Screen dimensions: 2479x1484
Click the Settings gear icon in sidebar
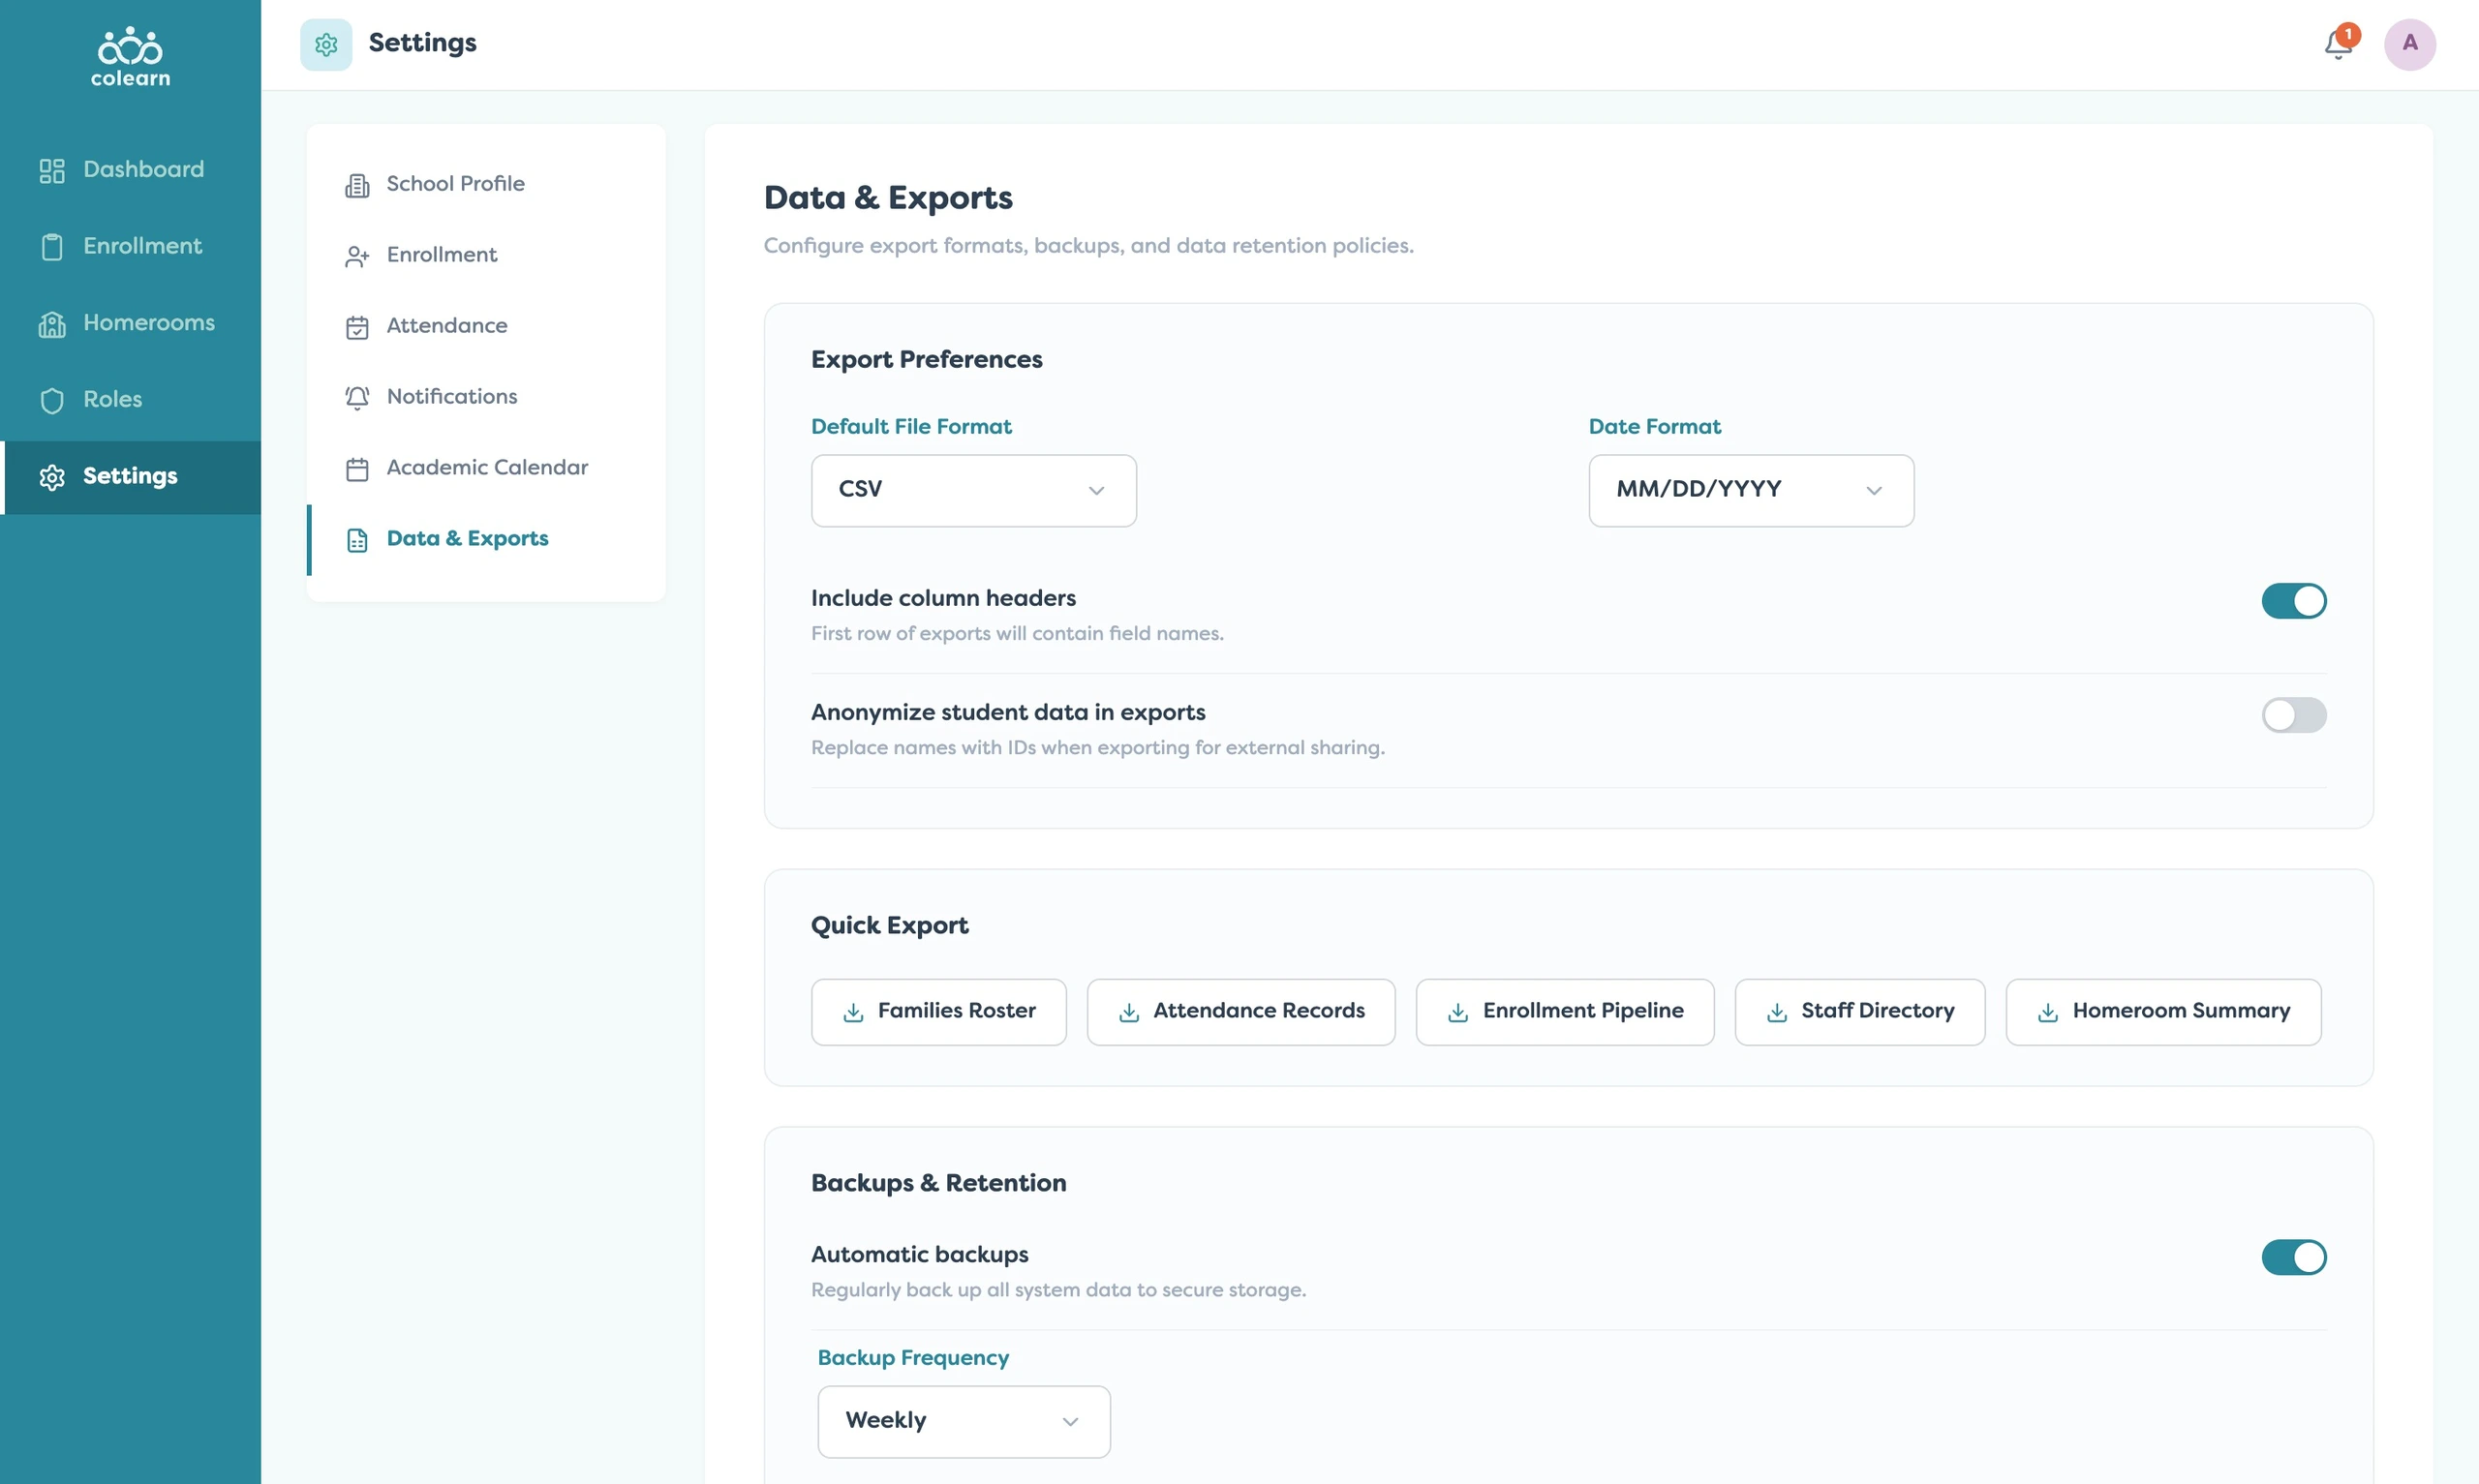[x=52, y=477]
